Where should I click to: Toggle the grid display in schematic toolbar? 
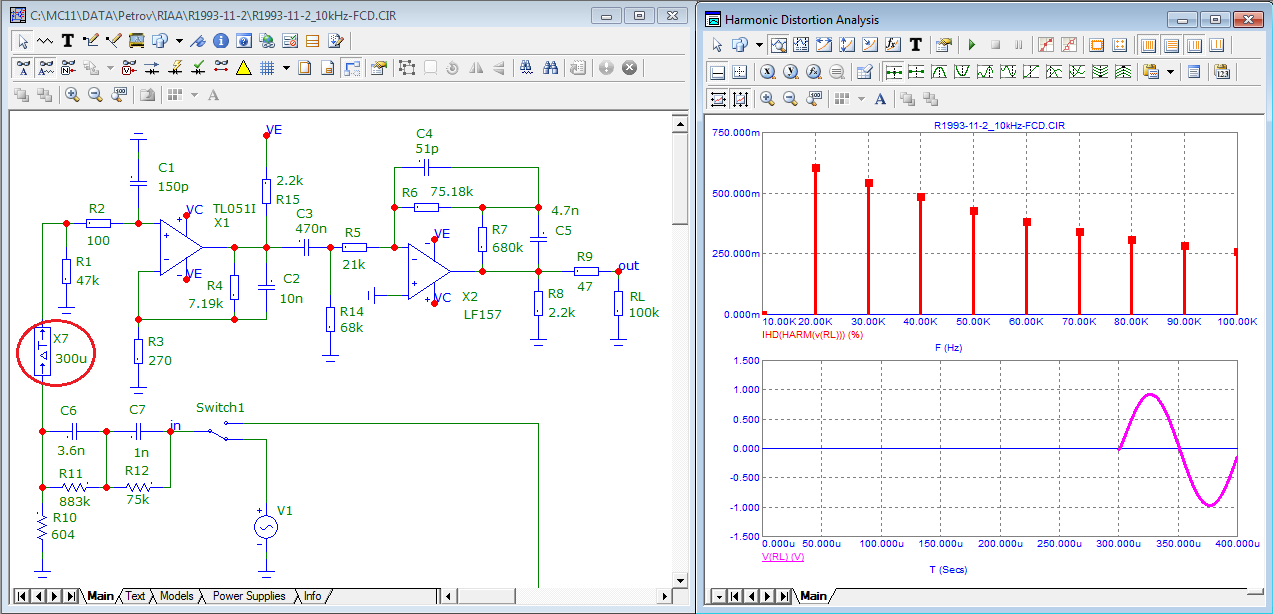tap(267, 68)
